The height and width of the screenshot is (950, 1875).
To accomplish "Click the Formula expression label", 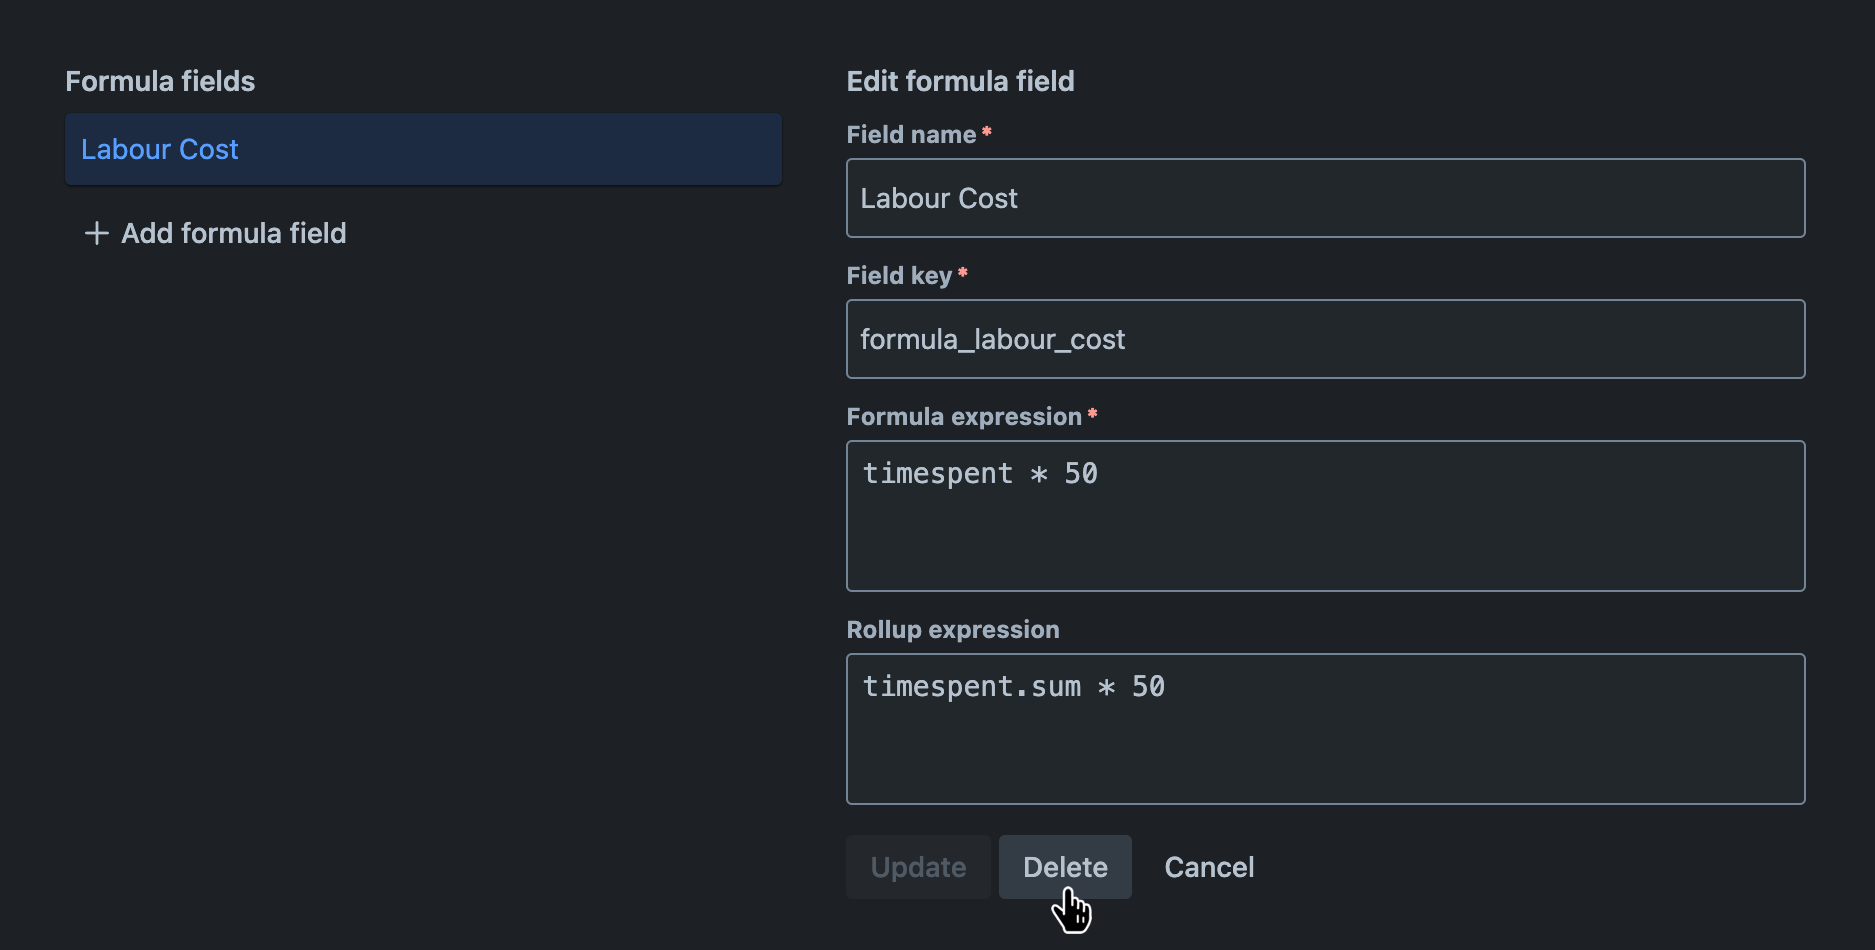I will point(963,416).
